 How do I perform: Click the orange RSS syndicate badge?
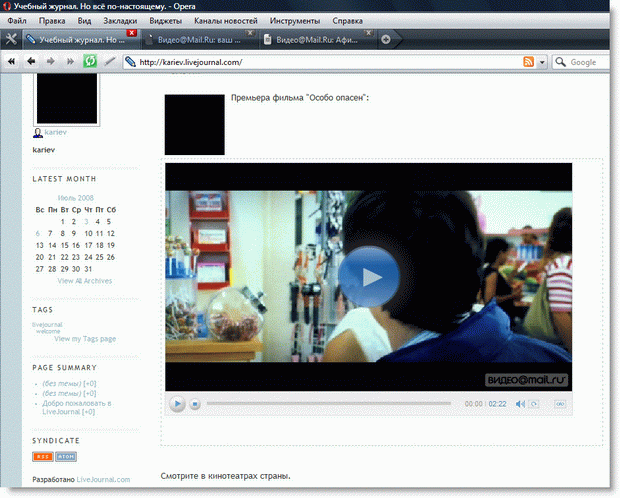43,456
